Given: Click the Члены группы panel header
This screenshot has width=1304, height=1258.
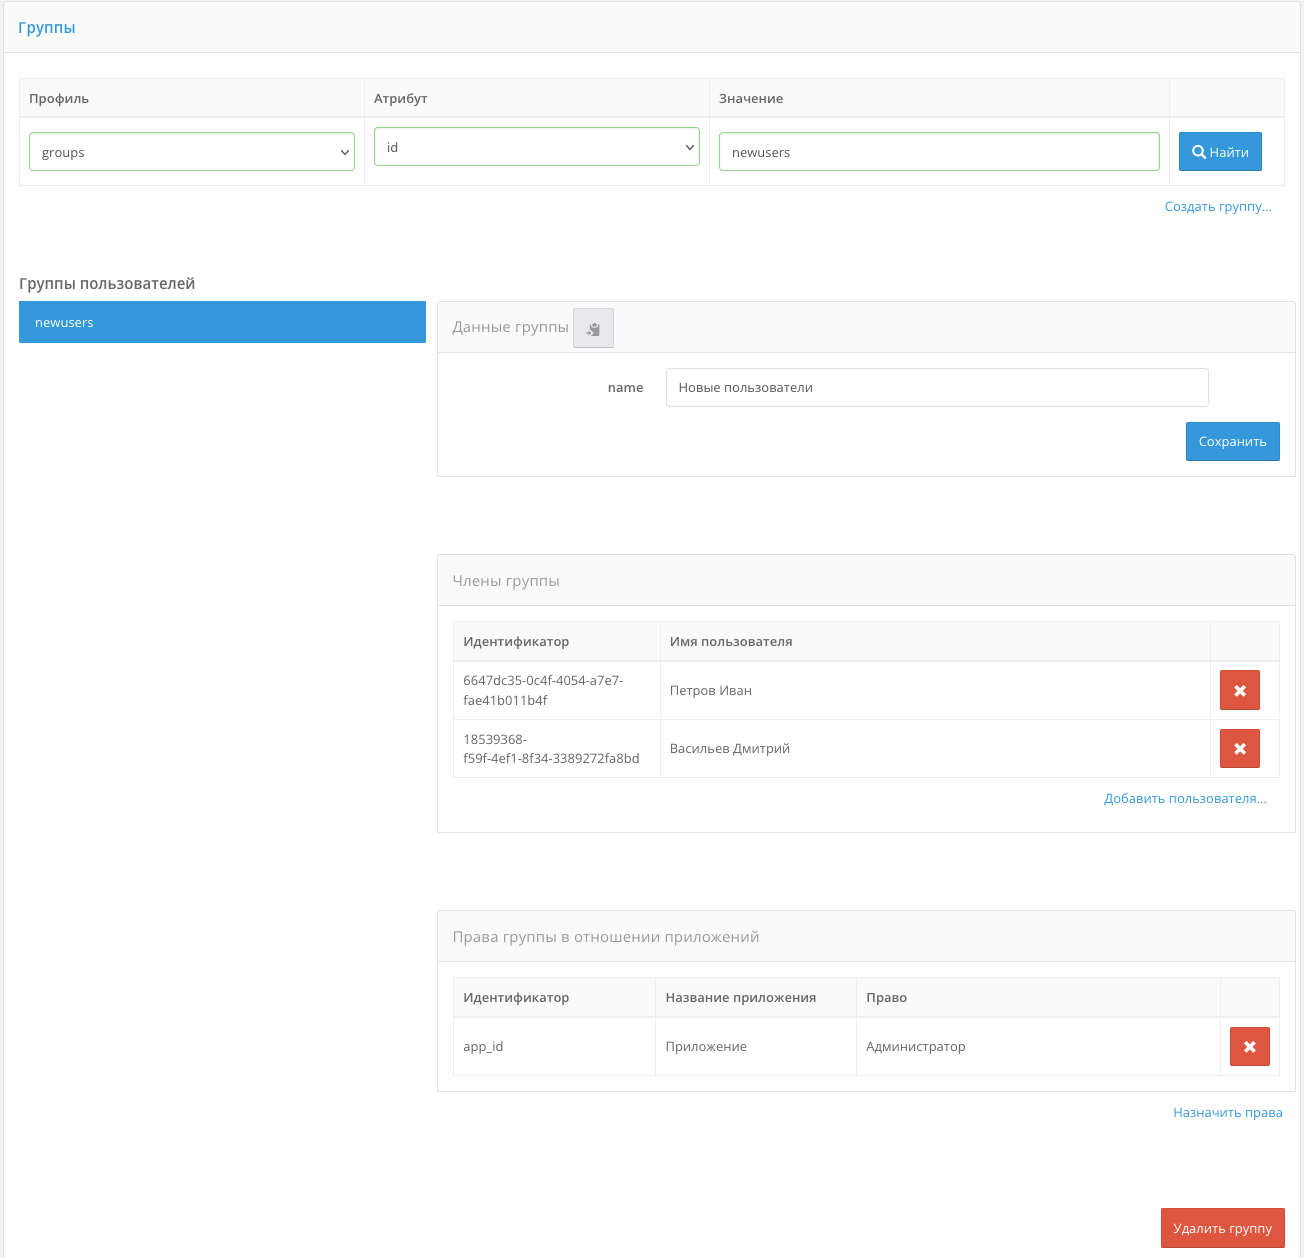Looking at the screenshot, I should 866,580.
